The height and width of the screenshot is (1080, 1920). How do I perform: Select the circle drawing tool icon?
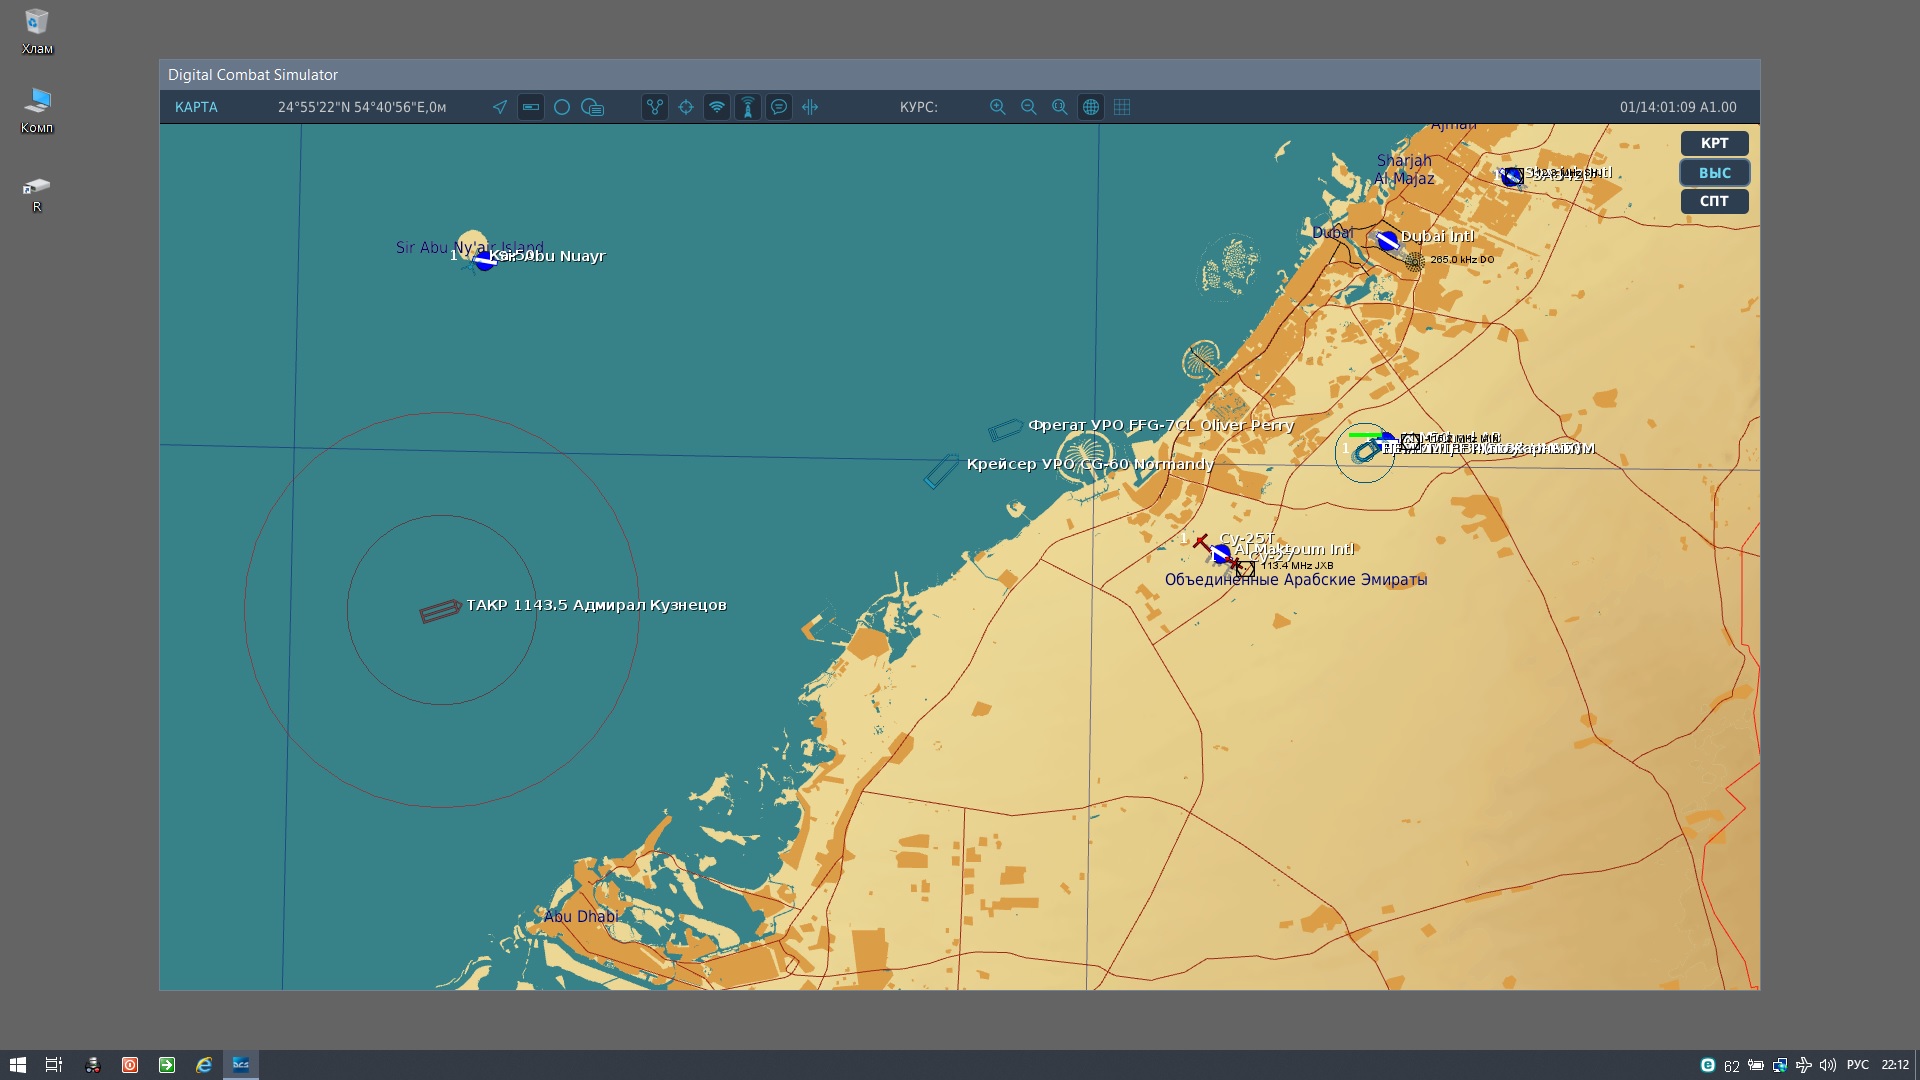point(562,107)
